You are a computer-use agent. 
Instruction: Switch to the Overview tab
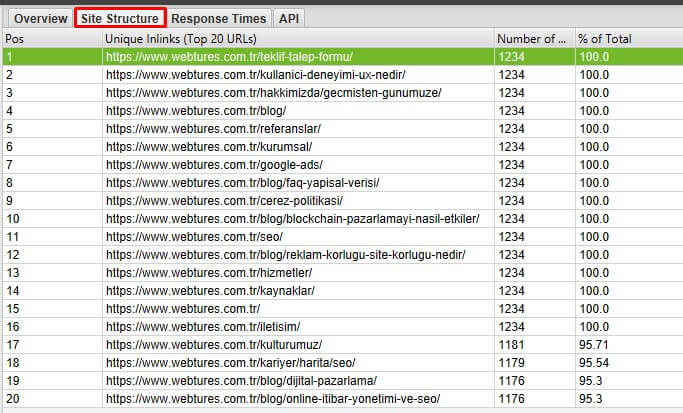click(41, 19)
